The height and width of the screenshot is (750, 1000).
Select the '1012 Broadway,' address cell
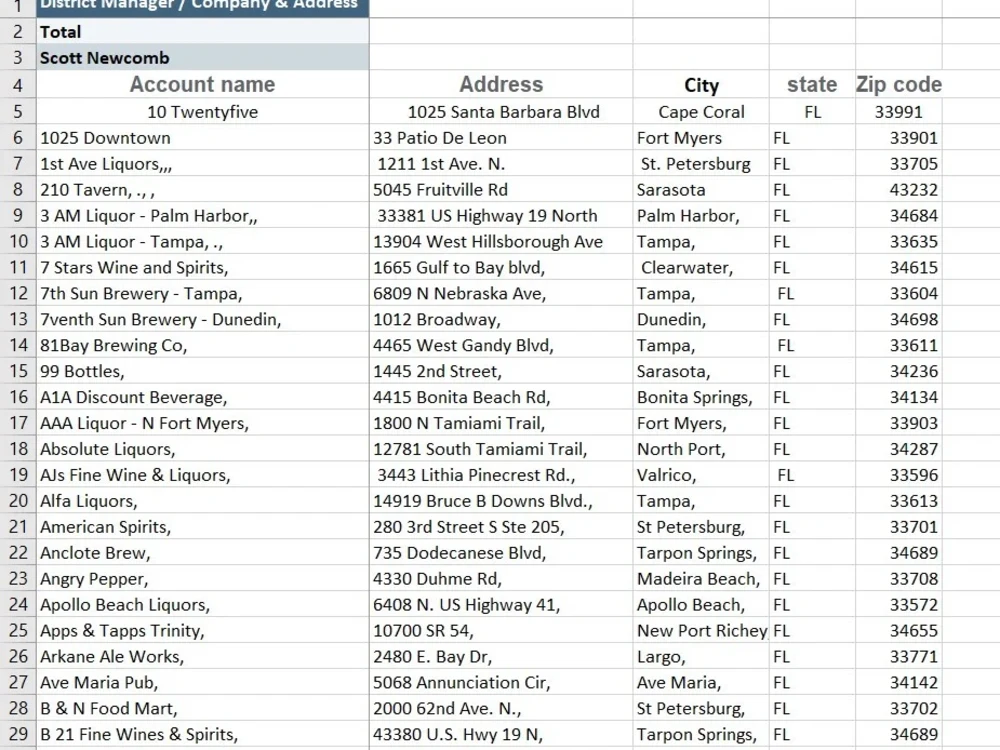(x=501, y=319)
